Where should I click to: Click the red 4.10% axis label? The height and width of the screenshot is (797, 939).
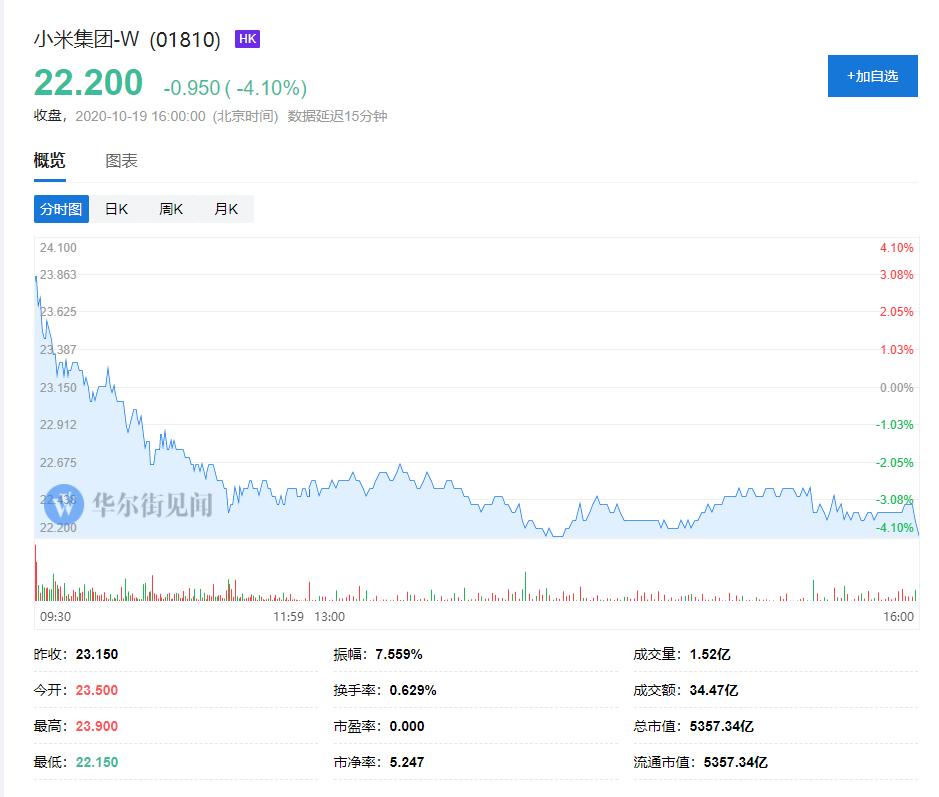click(x=896, y=248)
